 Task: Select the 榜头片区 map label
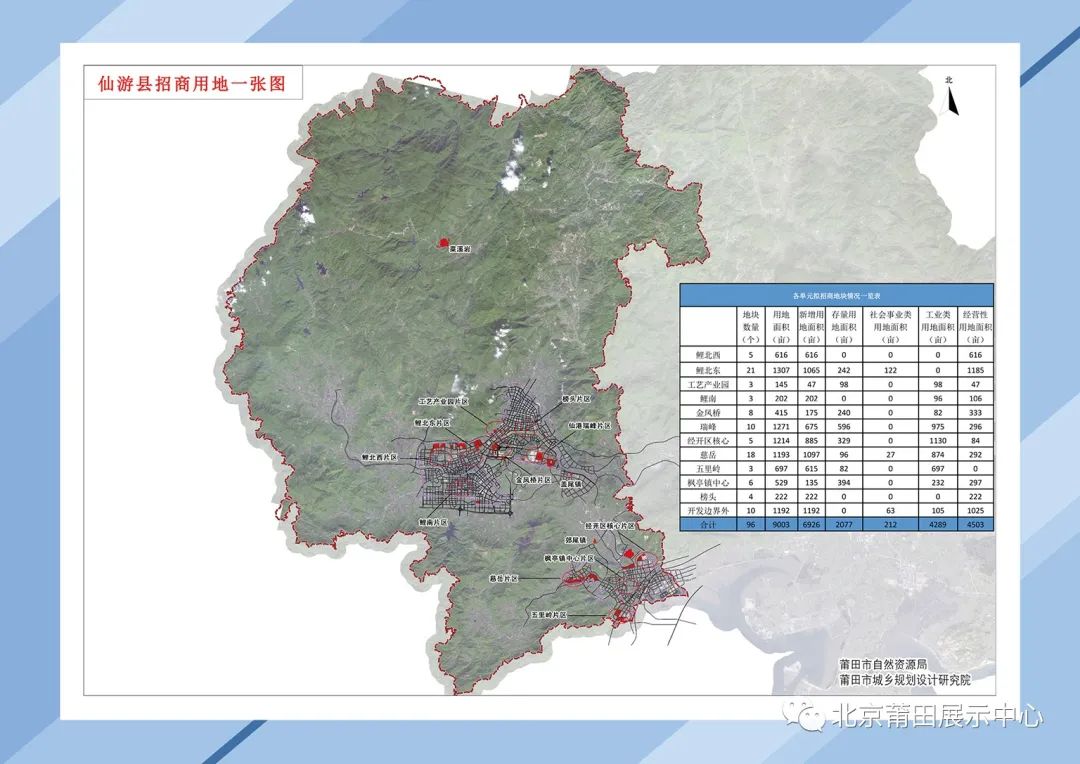click(x=578, y=397)
